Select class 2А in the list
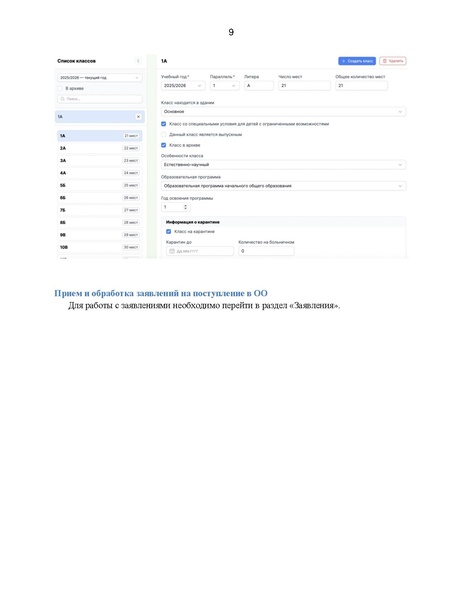This screenshot has width=463, height=599. coord(100,148)
